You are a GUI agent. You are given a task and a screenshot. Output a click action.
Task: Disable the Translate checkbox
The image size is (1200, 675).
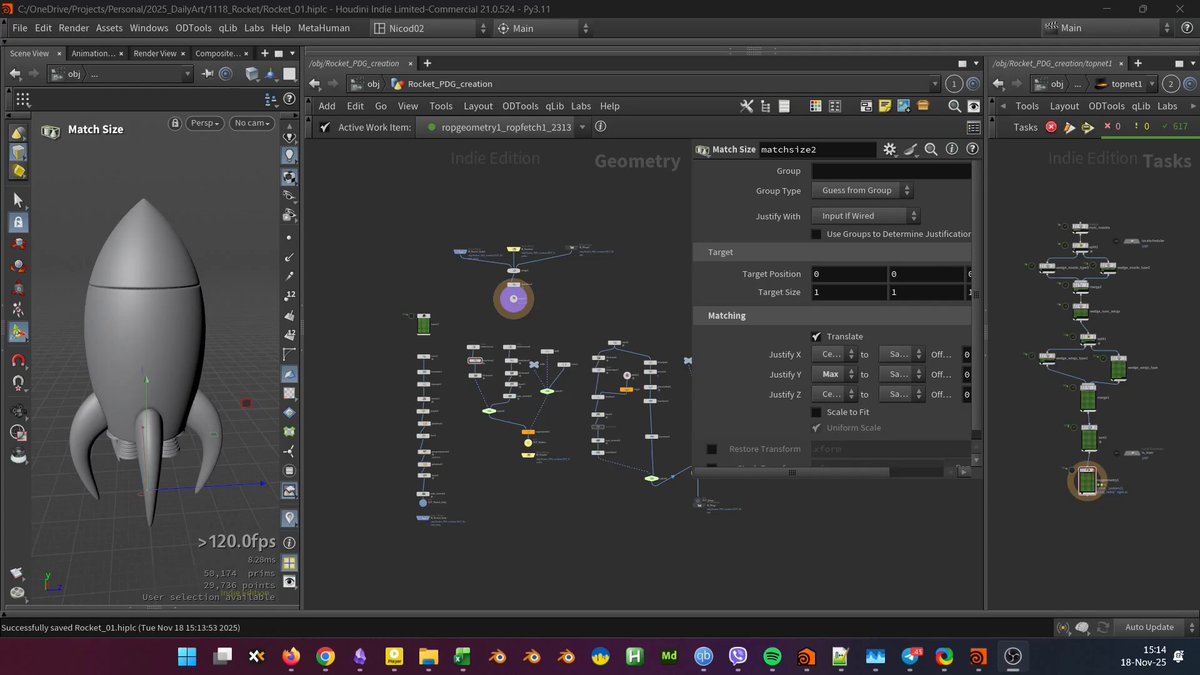click(x=817, y=336)
